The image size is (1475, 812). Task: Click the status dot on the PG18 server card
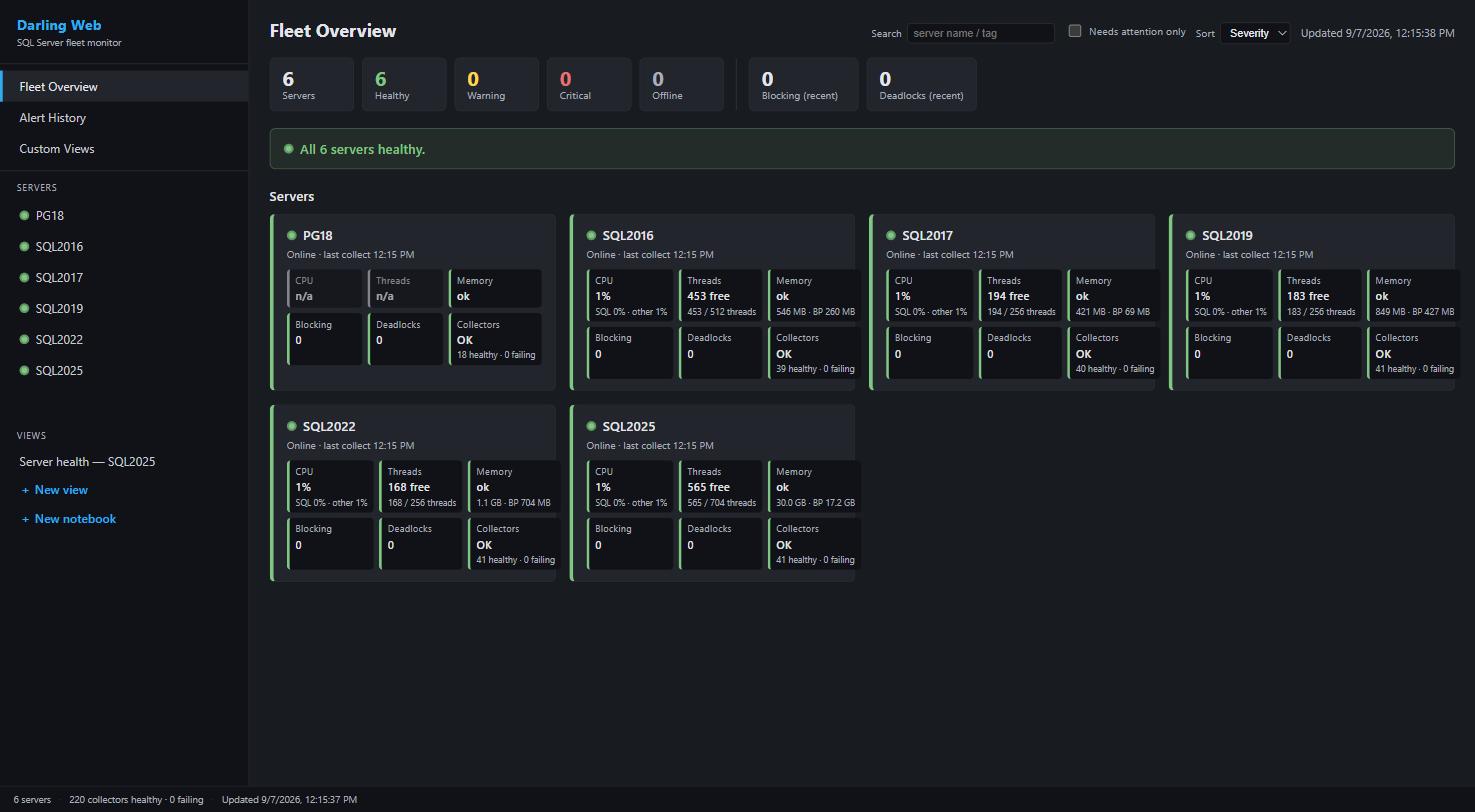(x=292, y=235)
